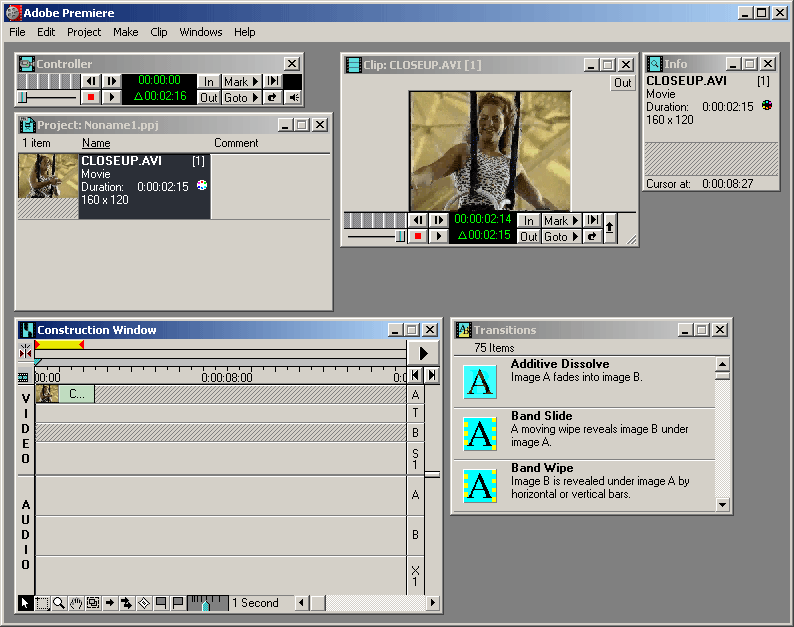
Task: Select the arrow Selection tool in Construction Window
Action: pos(25,603)
